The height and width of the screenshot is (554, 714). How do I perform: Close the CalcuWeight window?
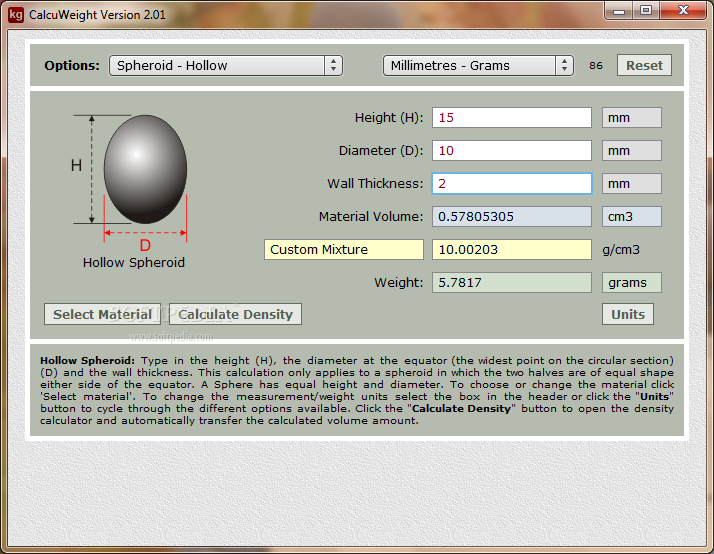coord(683,11)
